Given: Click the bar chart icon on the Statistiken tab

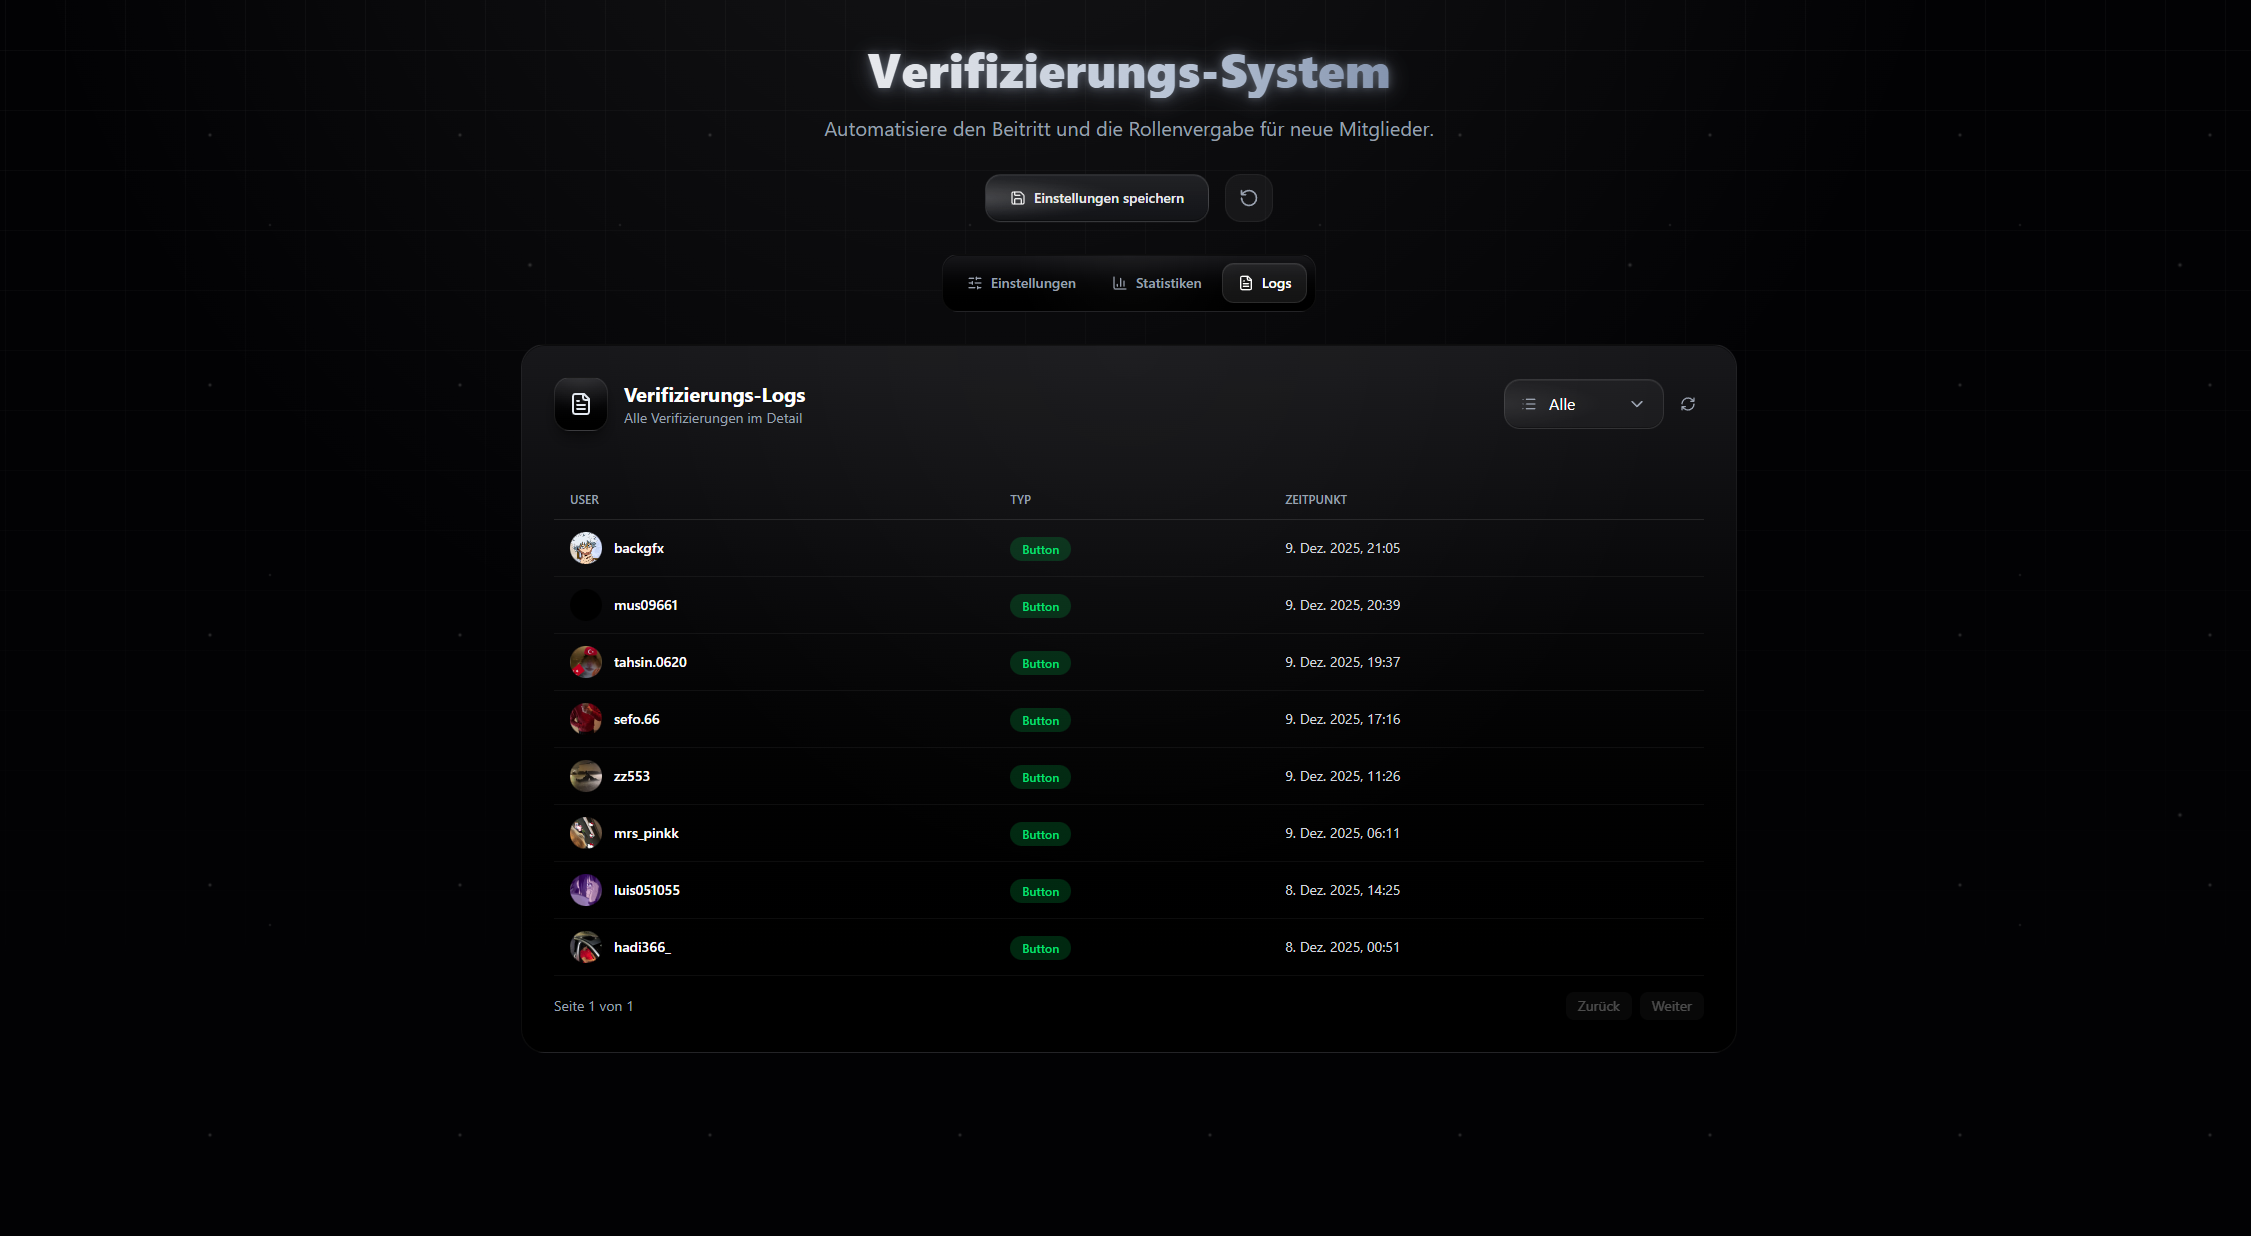Looking at the screenshot, I should tap(1119, 283).
